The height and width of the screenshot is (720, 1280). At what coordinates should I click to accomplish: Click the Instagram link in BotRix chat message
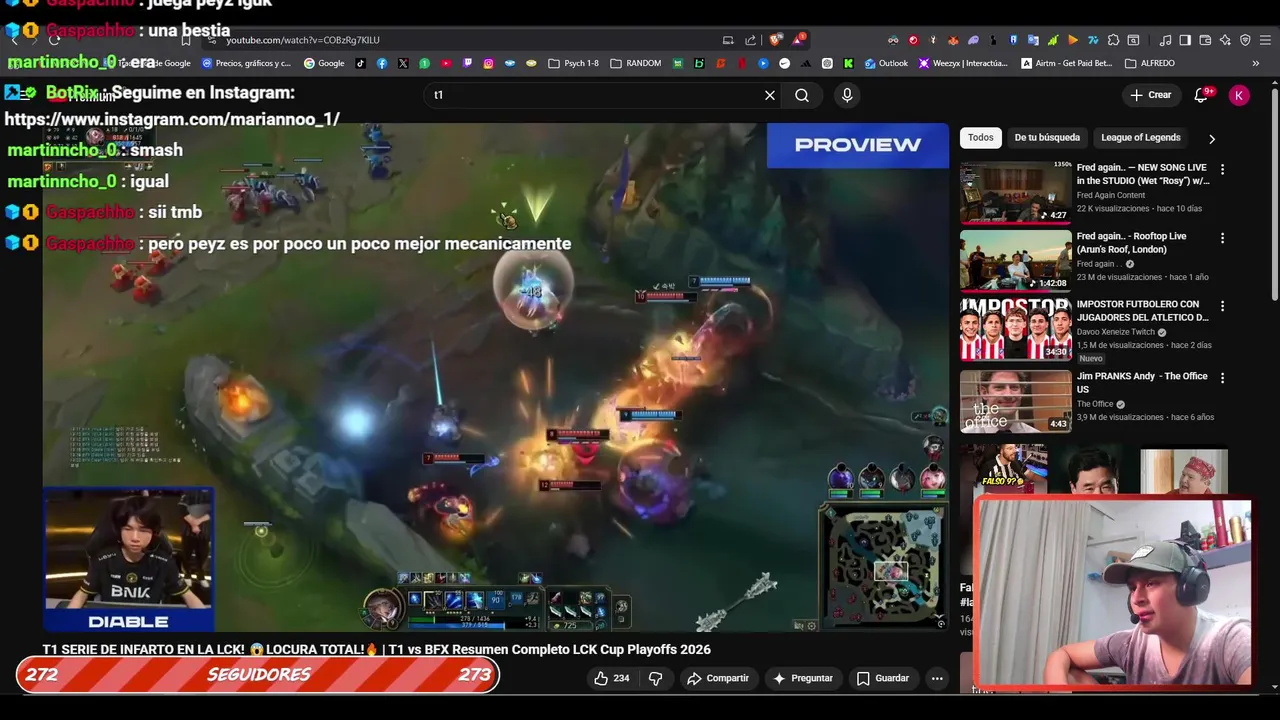point(172,119)
